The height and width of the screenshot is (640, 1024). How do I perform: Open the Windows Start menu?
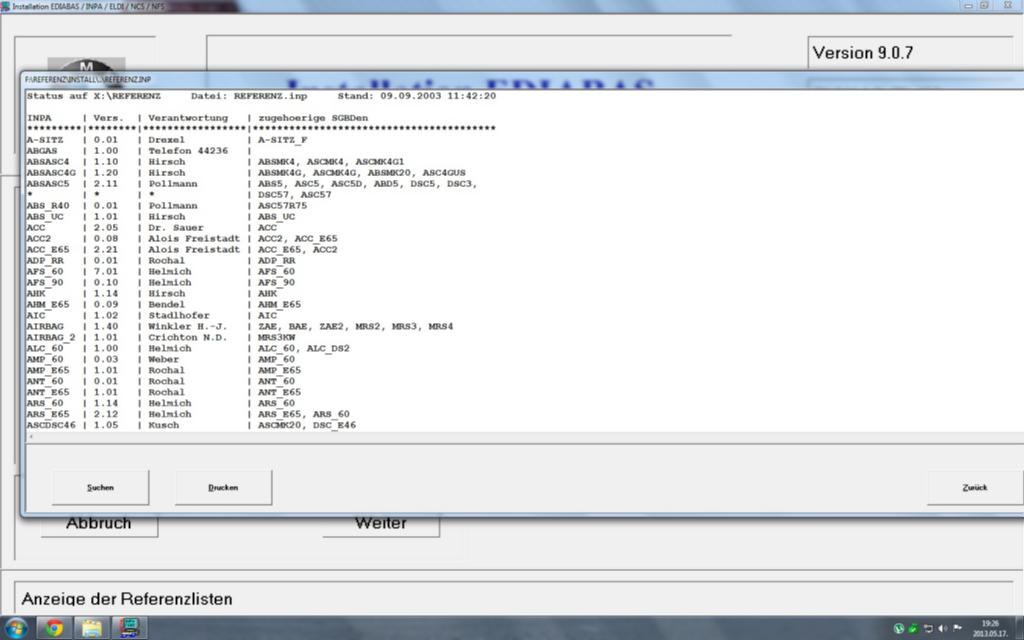14,629
